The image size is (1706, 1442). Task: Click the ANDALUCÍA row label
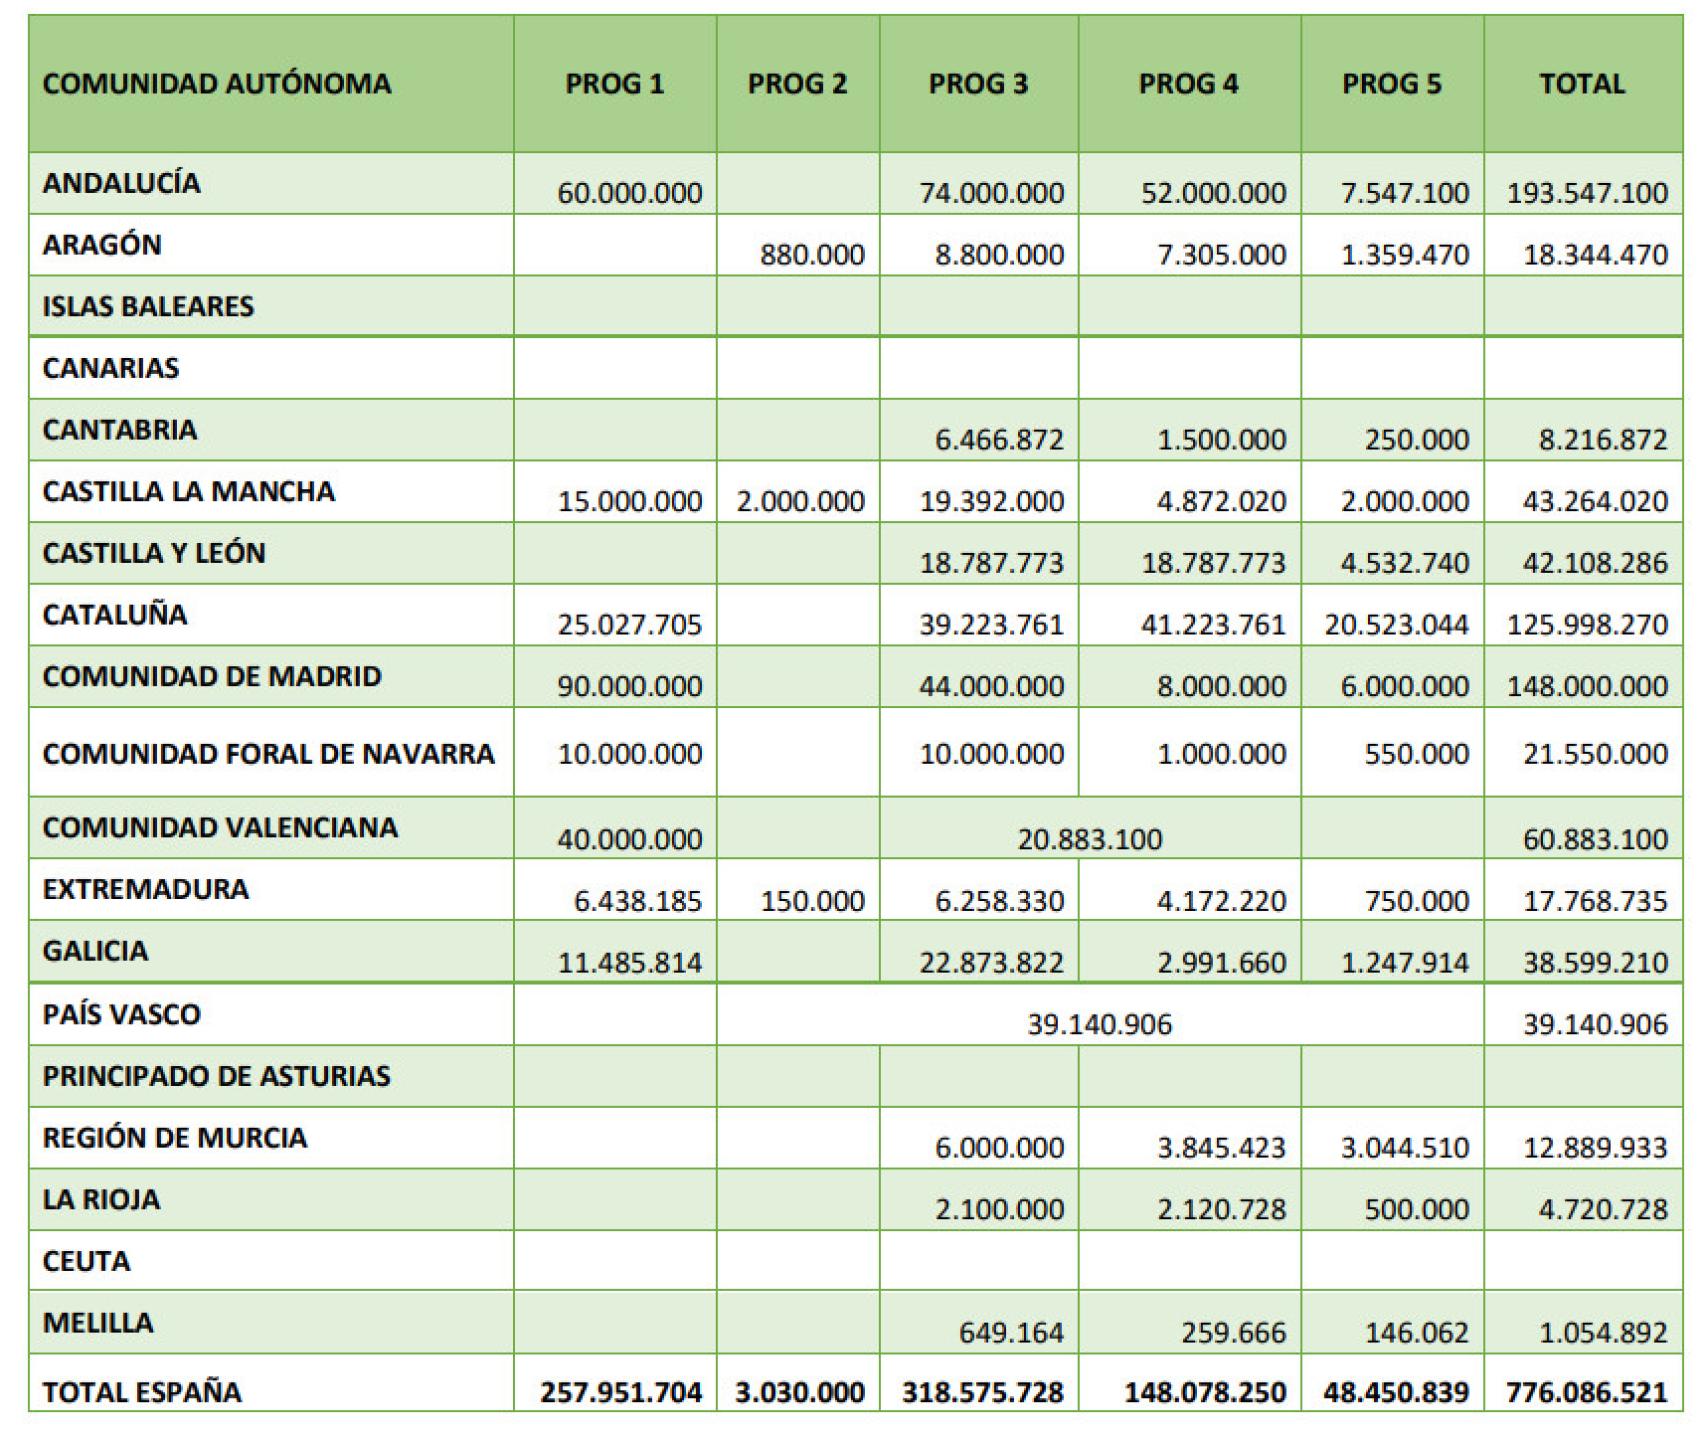pyautogui.click(x=121, y=183)
